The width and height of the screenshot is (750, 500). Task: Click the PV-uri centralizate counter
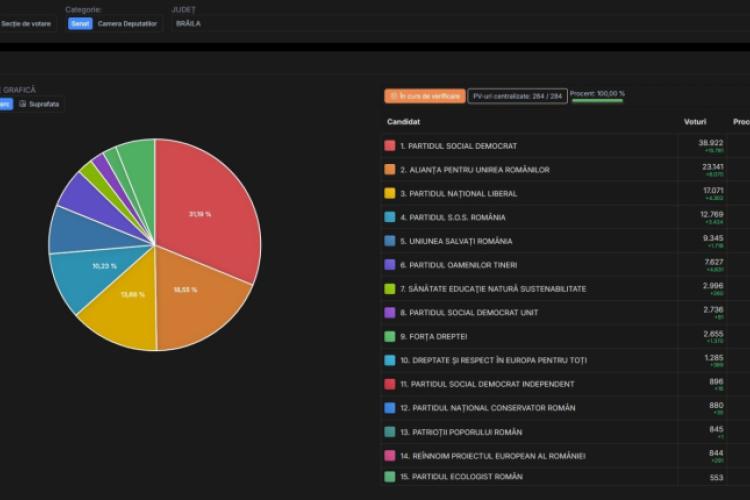516,96
